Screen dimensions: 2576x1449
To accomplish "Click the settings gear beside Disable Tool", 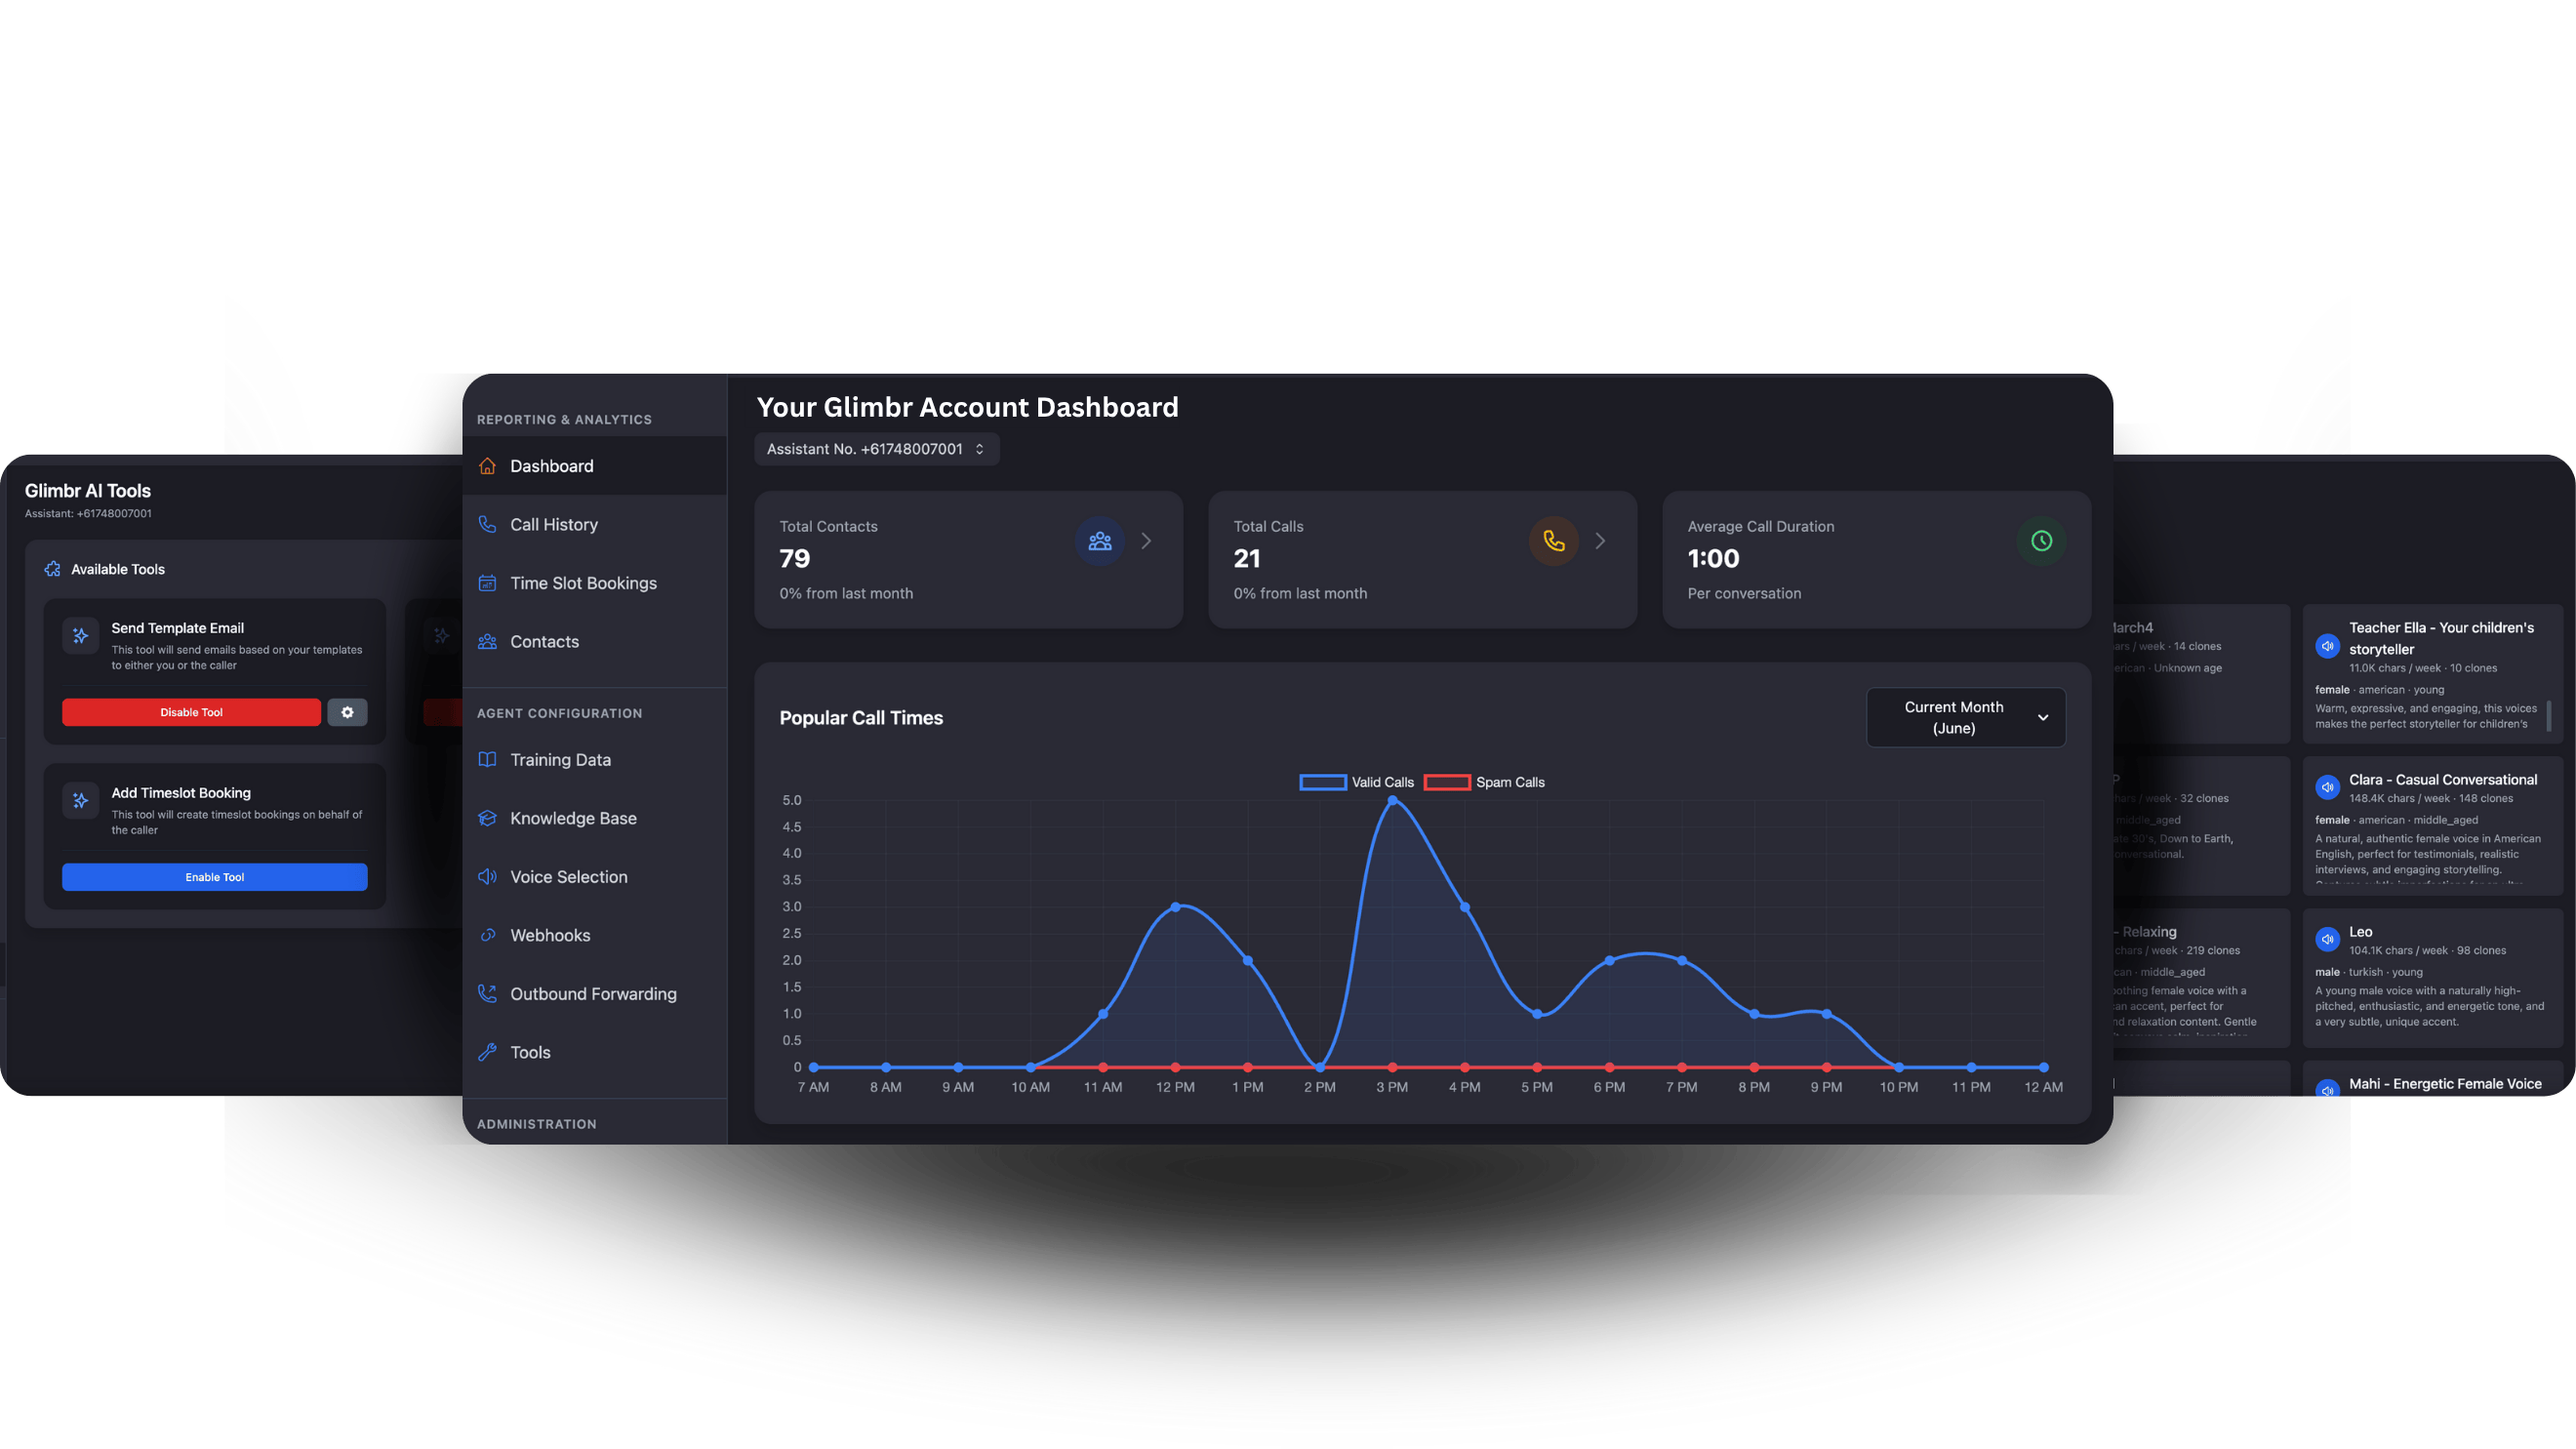I will [347, 712].
